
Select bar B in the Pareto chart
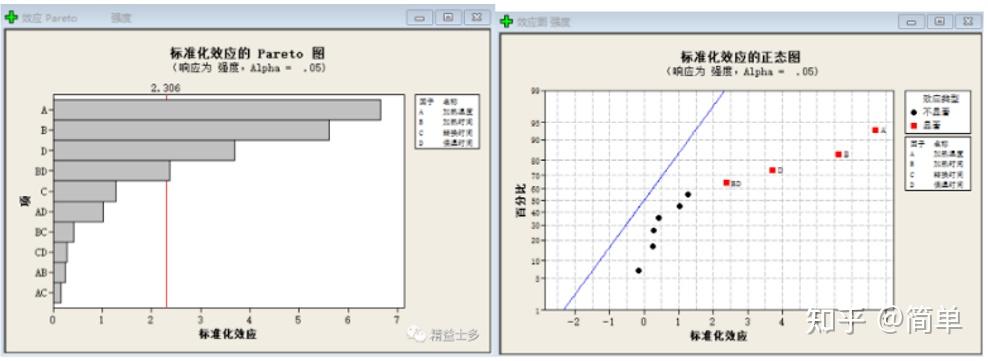[x=192, y=130]
